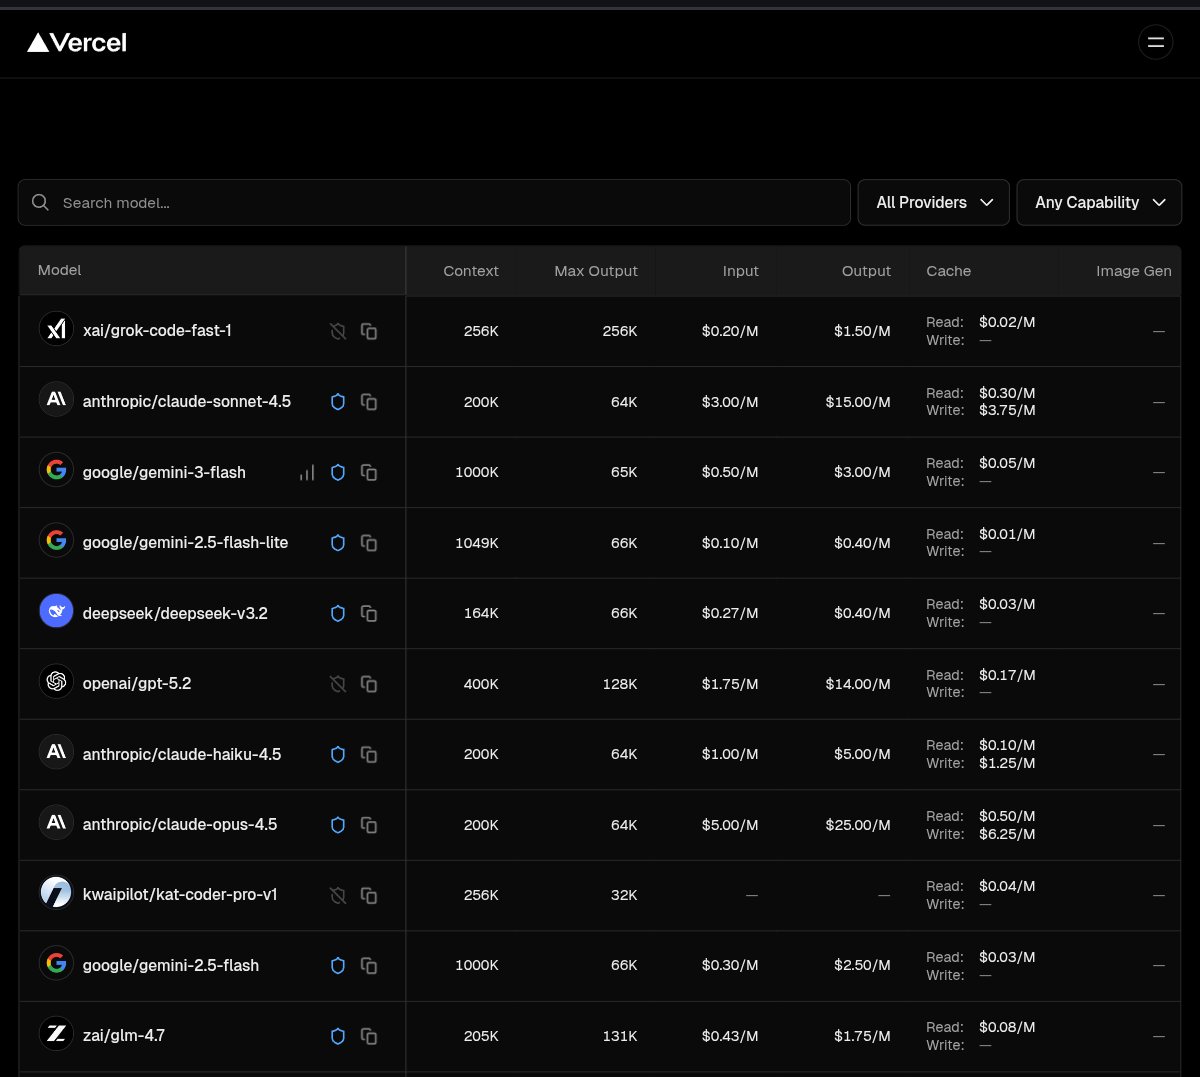Copy the google/gemini-2.5-flash model ID
This screenshot has height=1077, width=1200.
point(369,966)
